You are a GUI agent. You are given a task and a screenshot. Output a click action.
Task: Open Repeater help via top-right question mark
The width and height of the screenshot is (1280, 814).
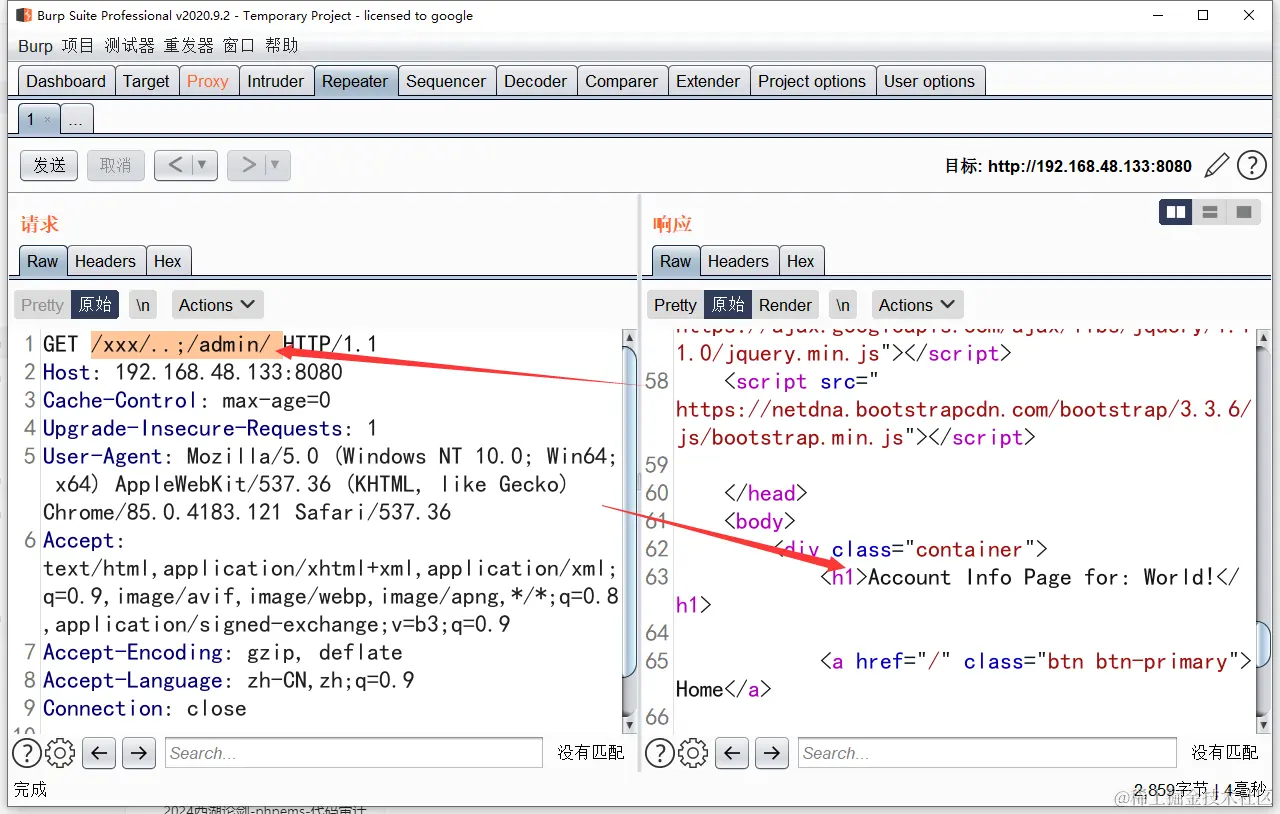(1252, 165)
